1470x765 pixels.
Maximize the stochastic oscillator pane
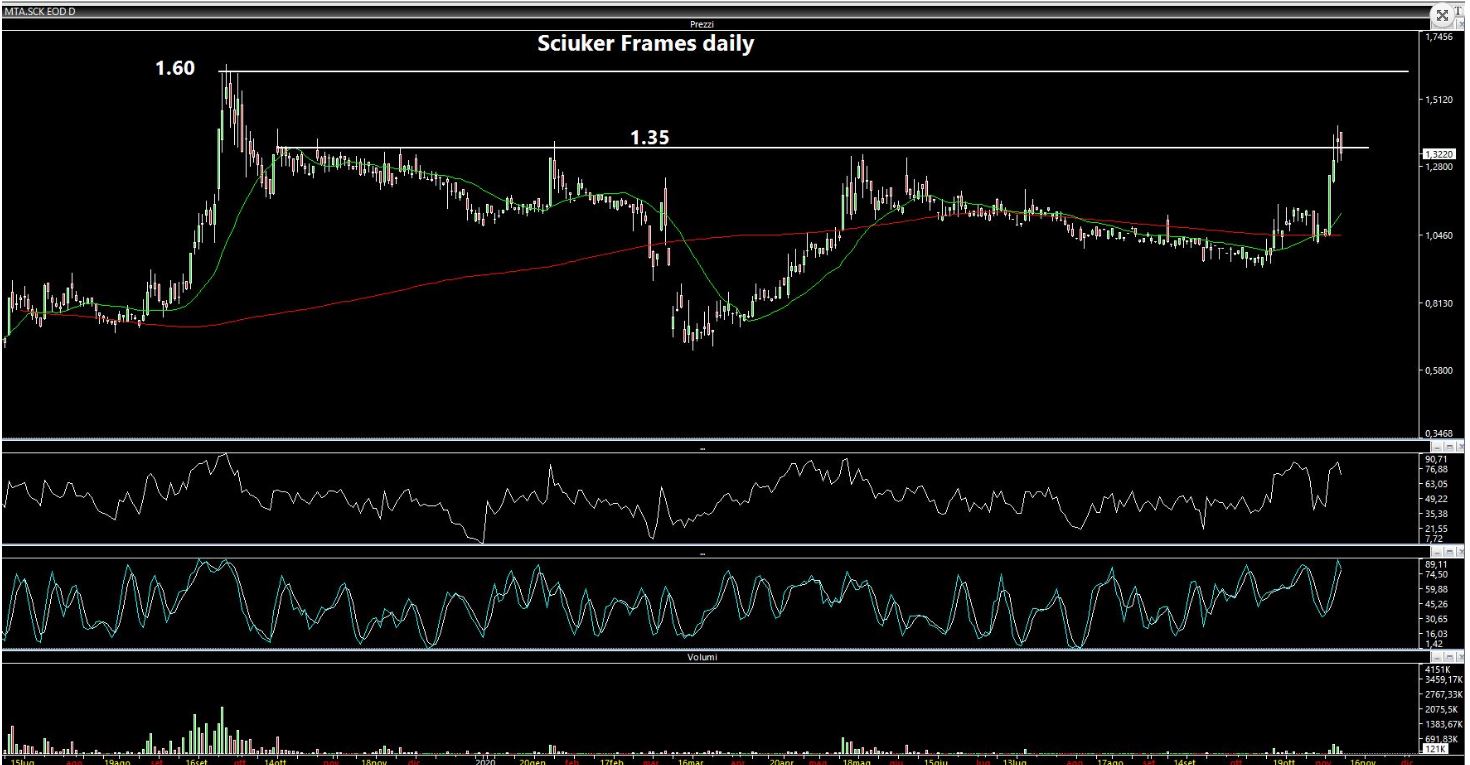coord(1449,552)
